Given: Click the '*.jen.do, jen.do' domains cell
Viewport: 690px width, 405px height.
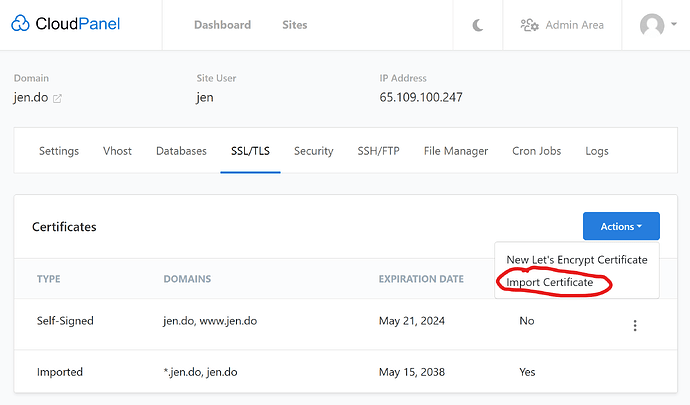Looking at the screenshot, I should point(200,372).
